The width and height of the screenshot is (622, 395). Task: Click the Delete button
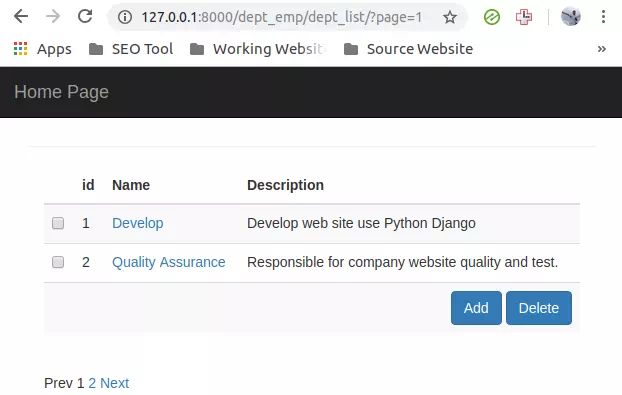539,308
